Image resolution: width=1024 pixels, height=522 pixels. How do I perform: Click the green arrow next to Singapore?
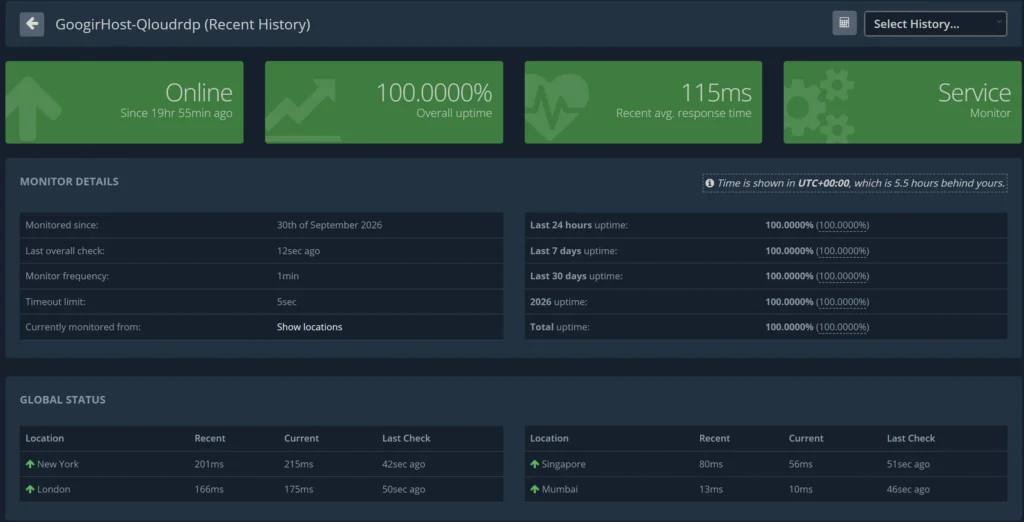(x=535, y=464)
